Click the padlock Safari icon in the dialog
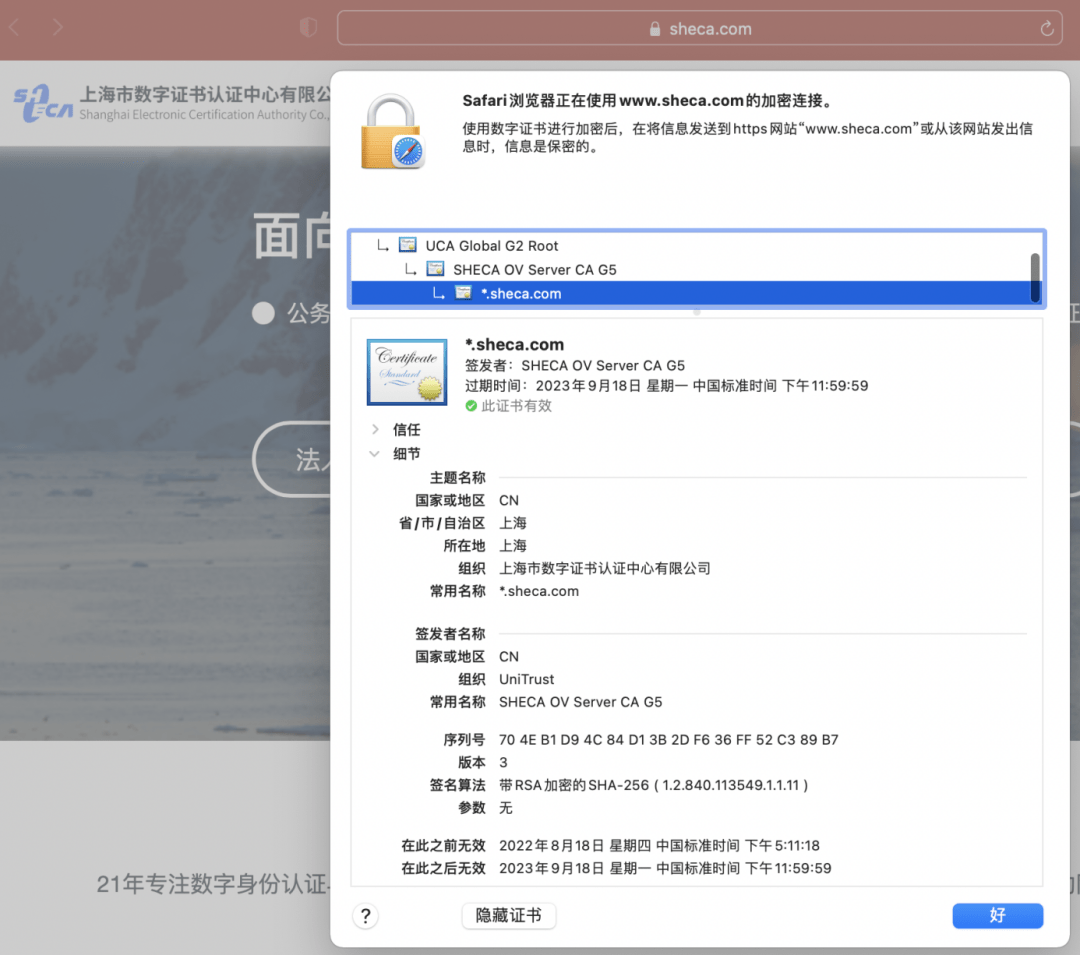The height and width of the screenshot is (955, 1080). 393,132
